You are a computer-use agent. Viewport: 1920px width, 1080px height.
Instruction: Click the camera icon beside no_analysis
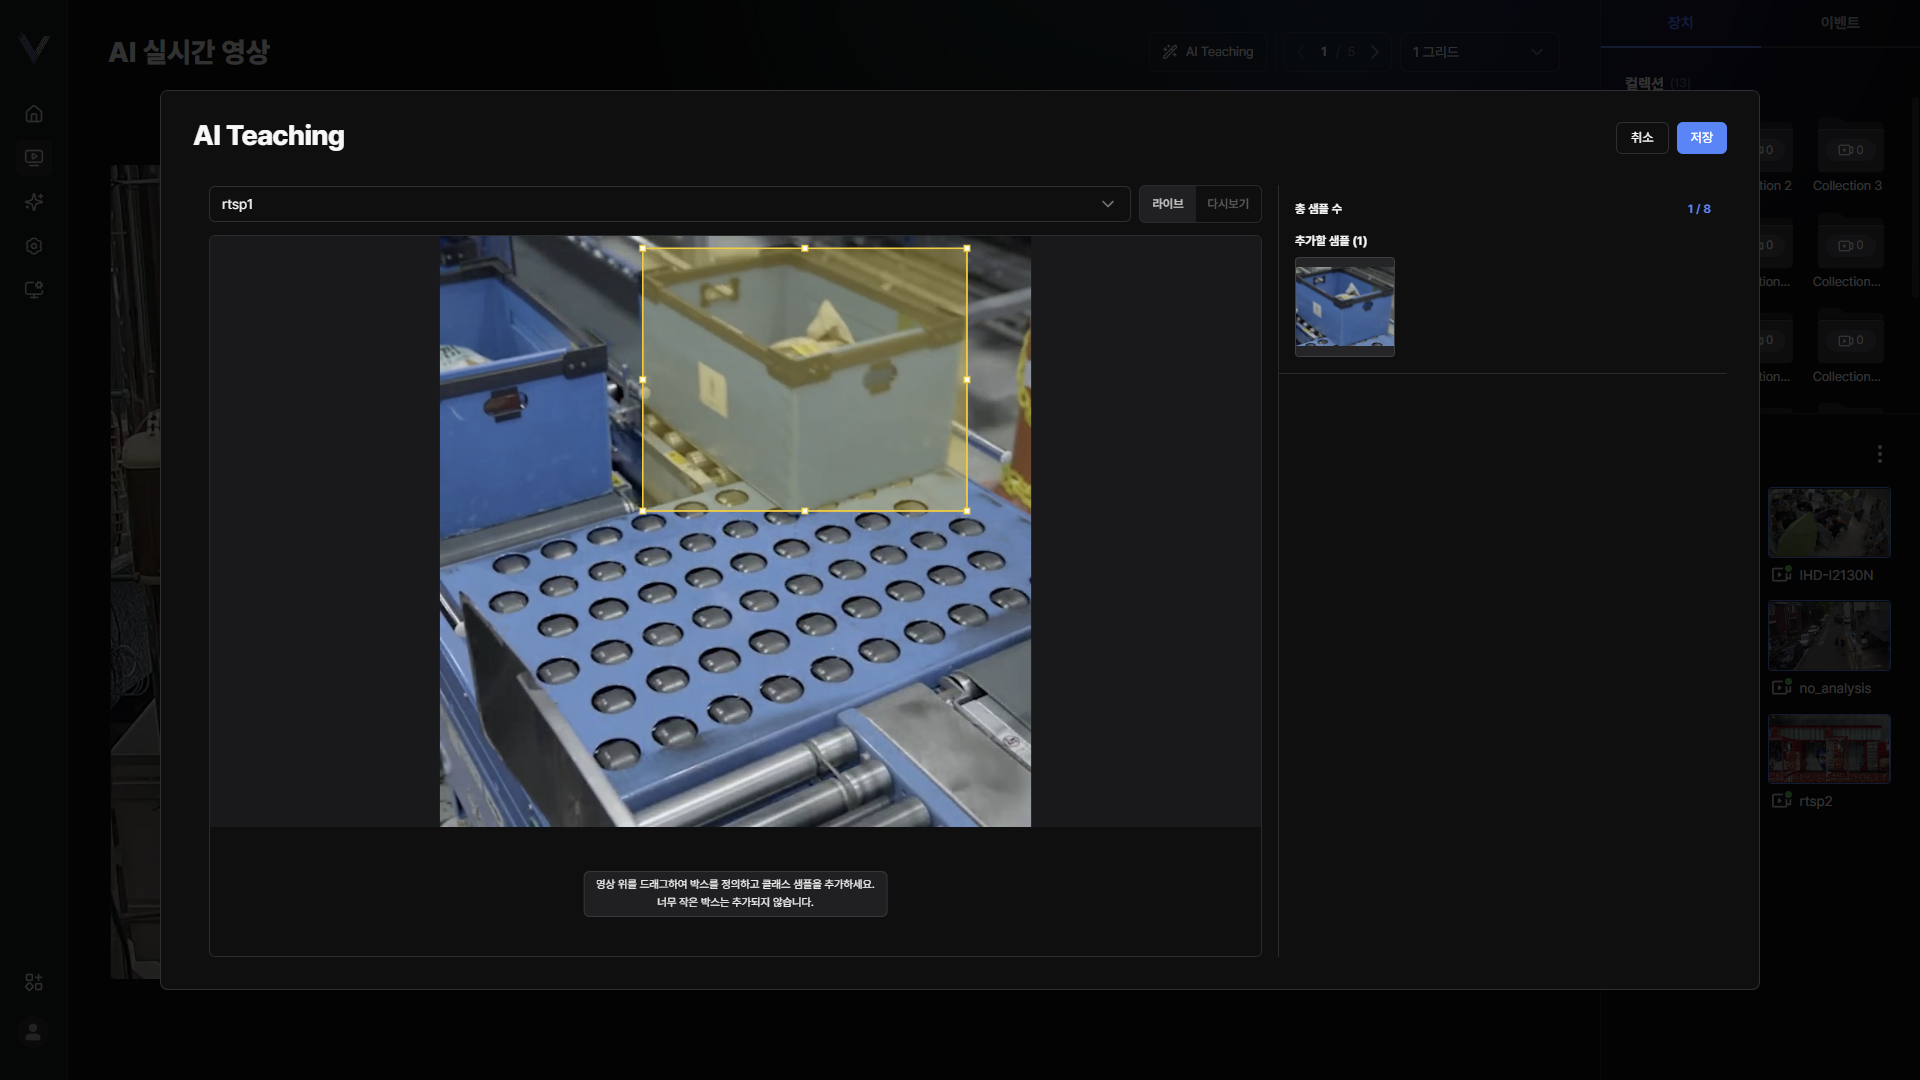point(1781,687)
